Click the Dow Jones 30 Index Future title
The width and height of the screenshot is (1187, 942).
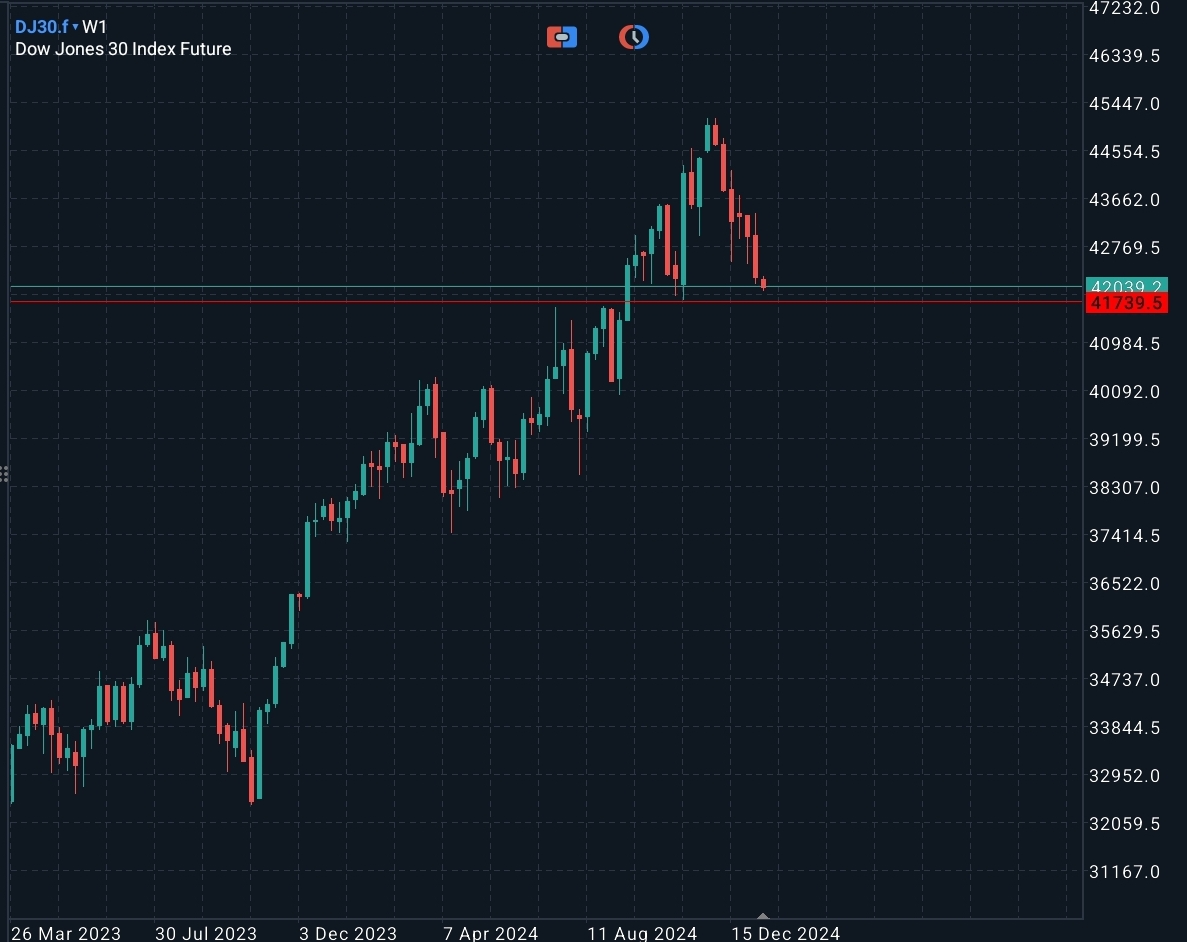(123, 48)
